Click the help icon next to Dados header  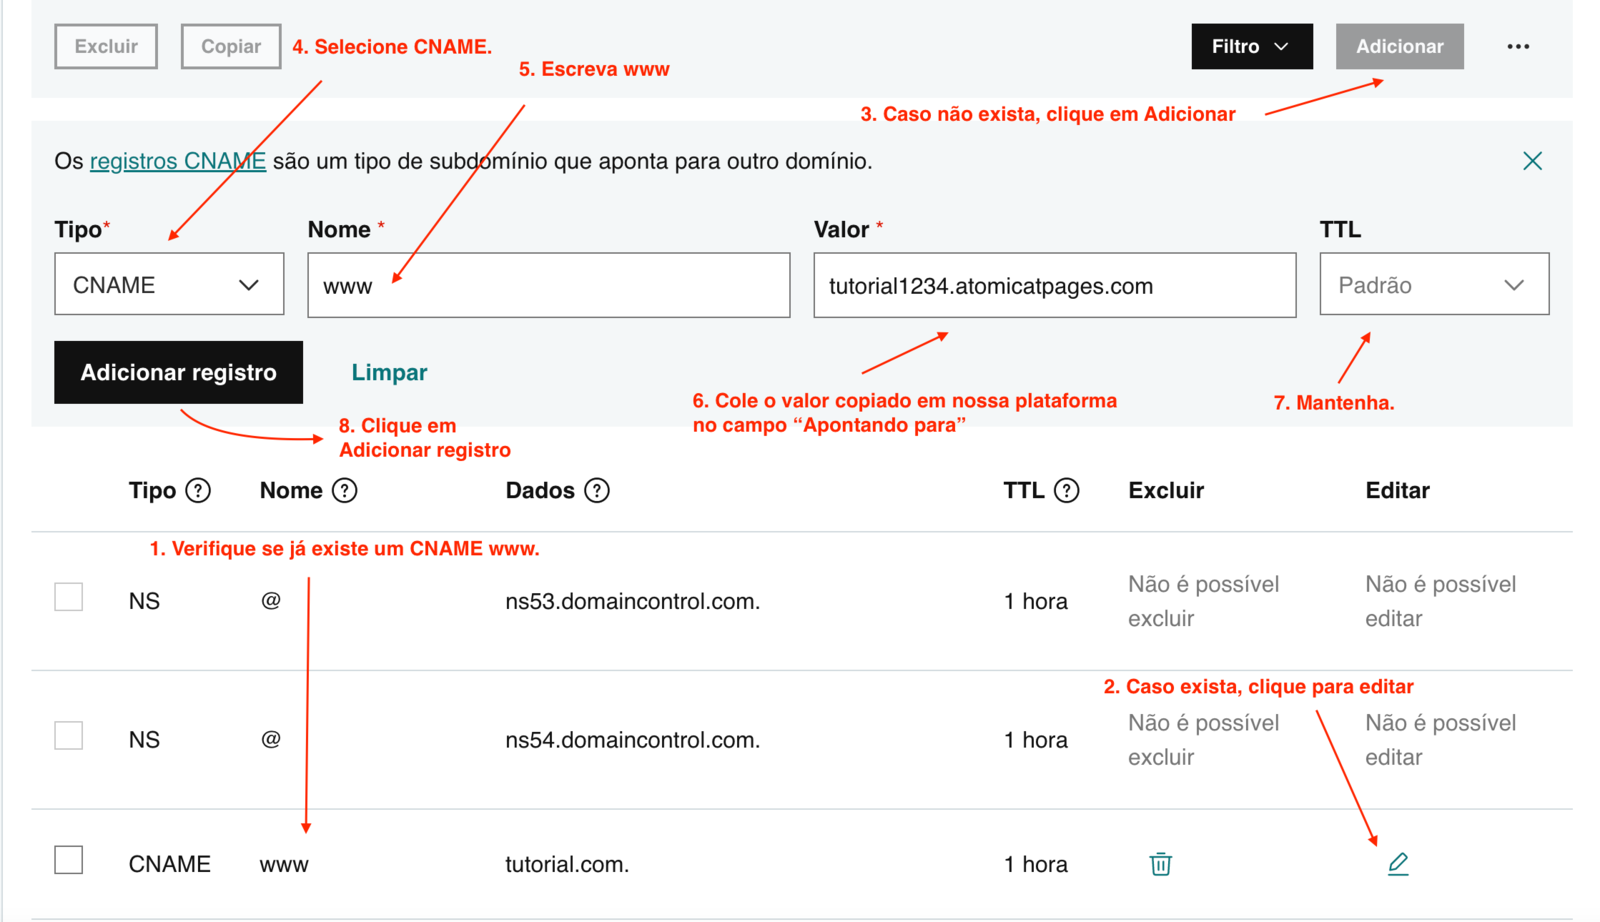click(597, 491)
